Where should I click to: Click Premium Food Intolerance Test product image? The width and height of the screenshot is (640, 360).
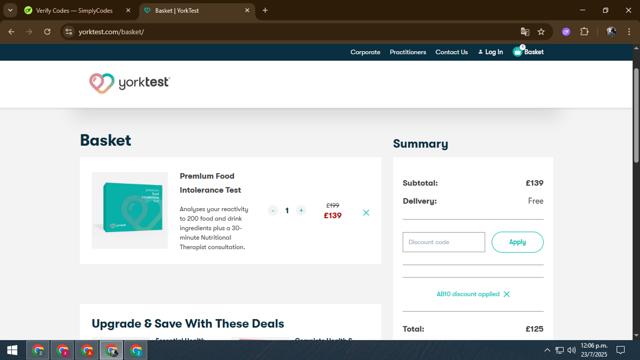(130, 210)
